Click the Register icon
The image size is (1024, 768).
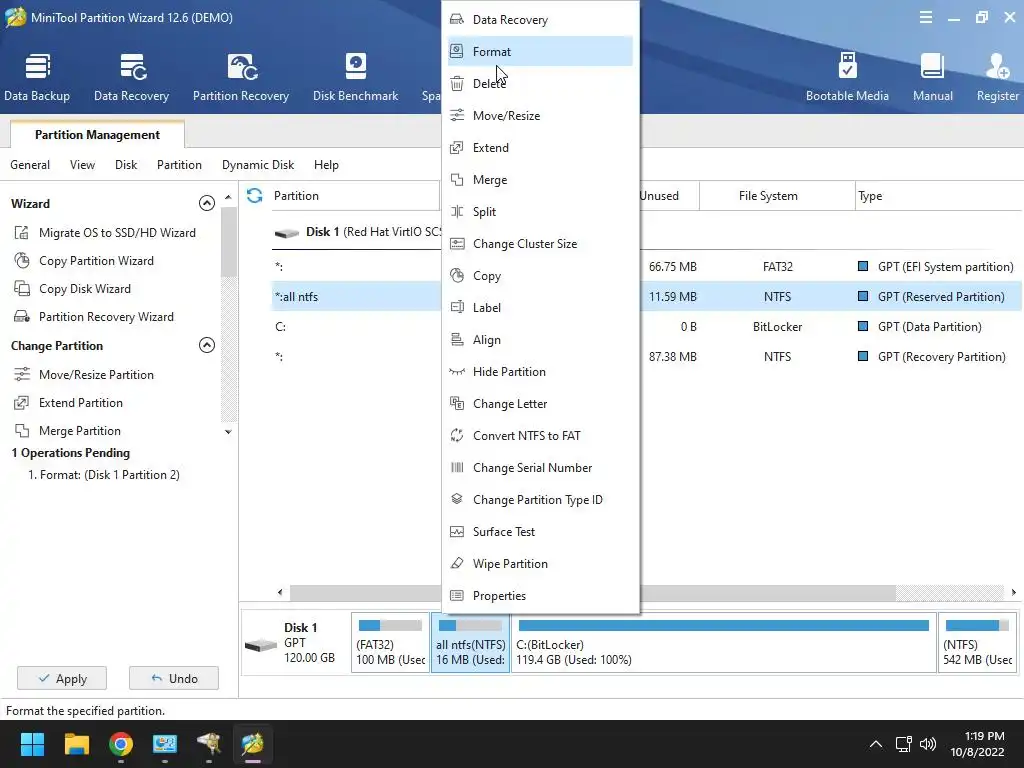pos(997,78)
